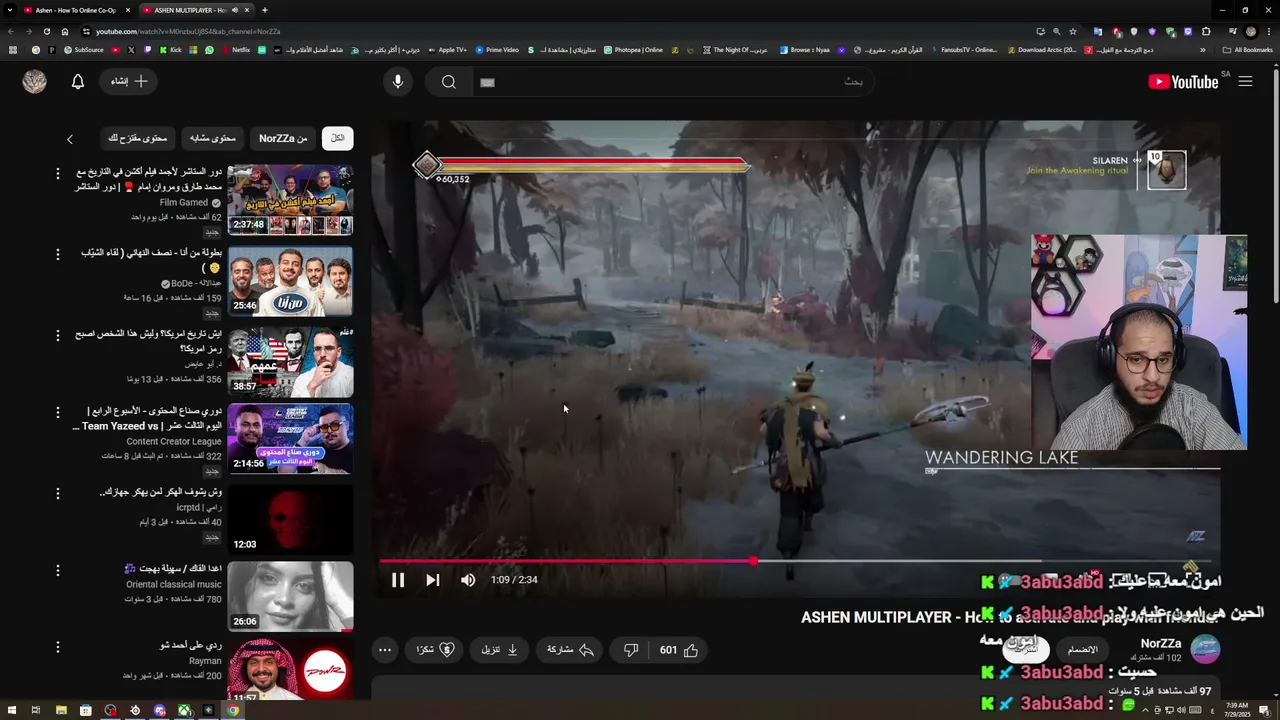Open the NorZZa channel name link
This screenshot has width=1280, height=720.
coord(1161,644)
